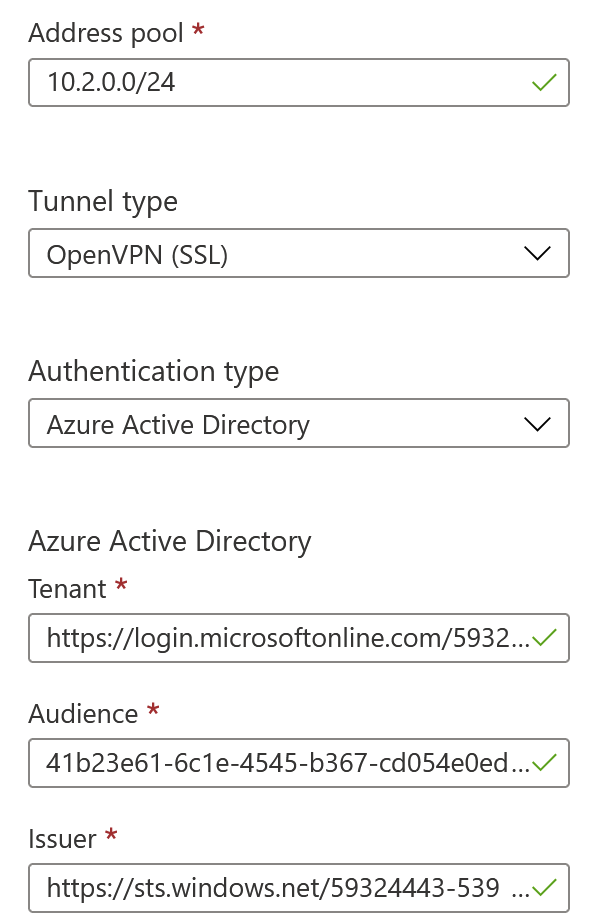
Task: Click the Issuer sts.windows.net URL field
Action: (298, 888)
